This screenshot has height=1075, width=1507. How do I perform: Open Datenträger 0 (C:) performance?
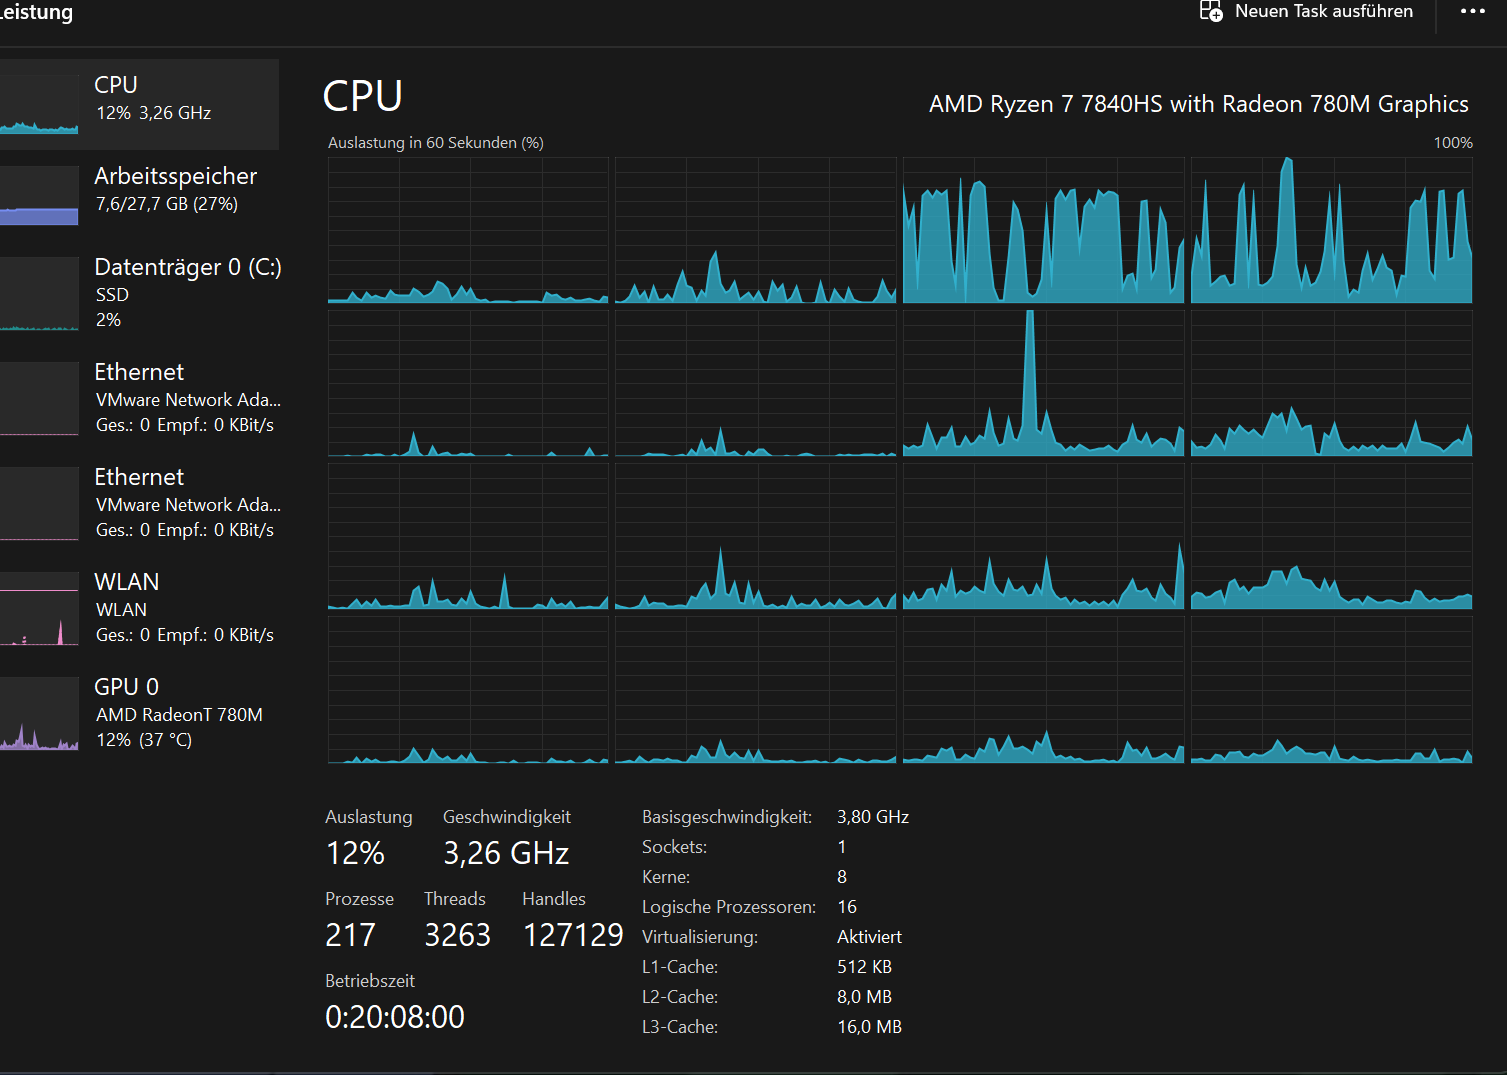tap(139, 294)
